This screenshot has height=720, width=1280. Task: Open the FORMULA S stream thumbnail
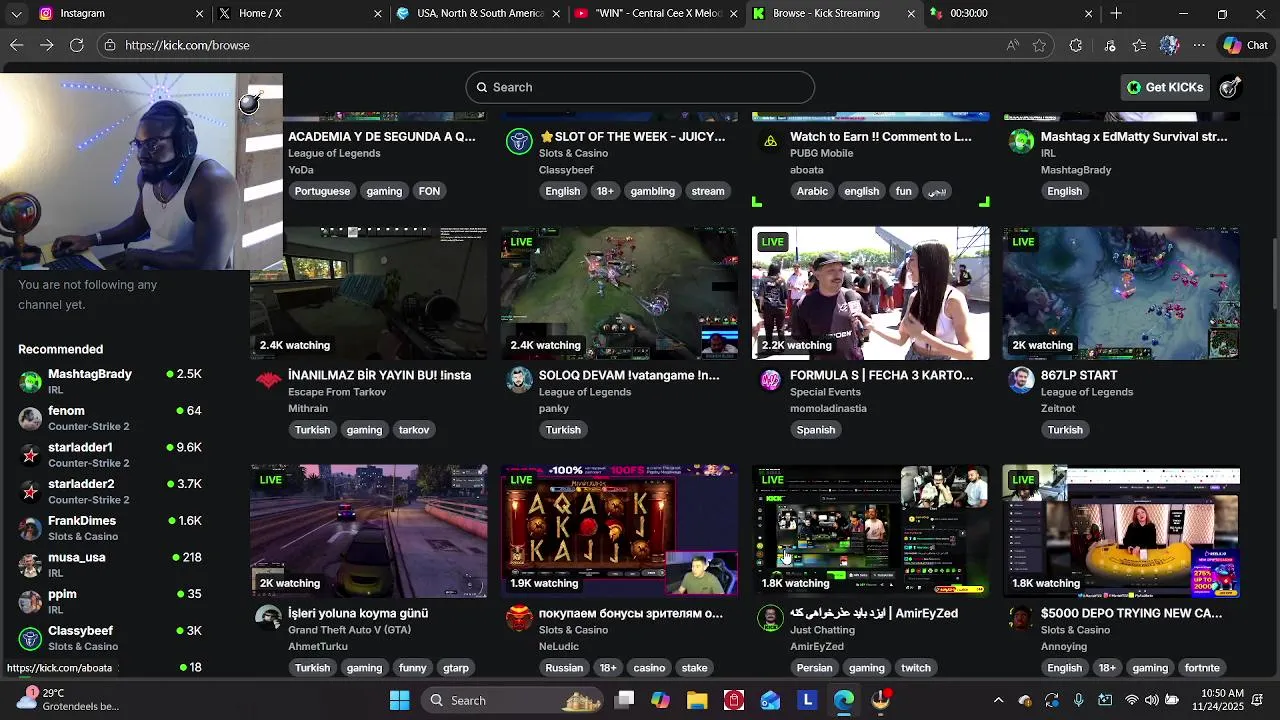871,293
